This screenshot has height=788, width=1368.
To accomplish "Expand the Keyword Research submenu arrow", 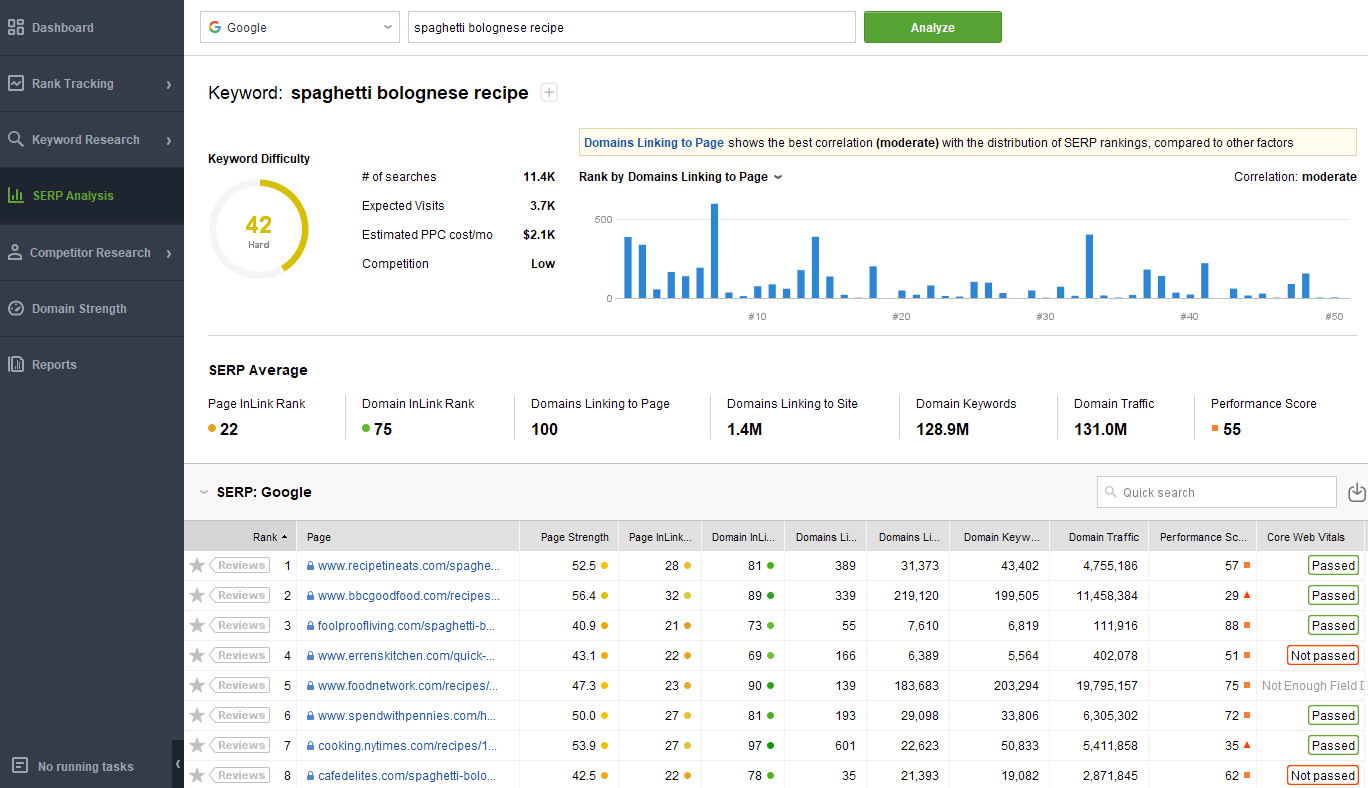I will 169,140.
